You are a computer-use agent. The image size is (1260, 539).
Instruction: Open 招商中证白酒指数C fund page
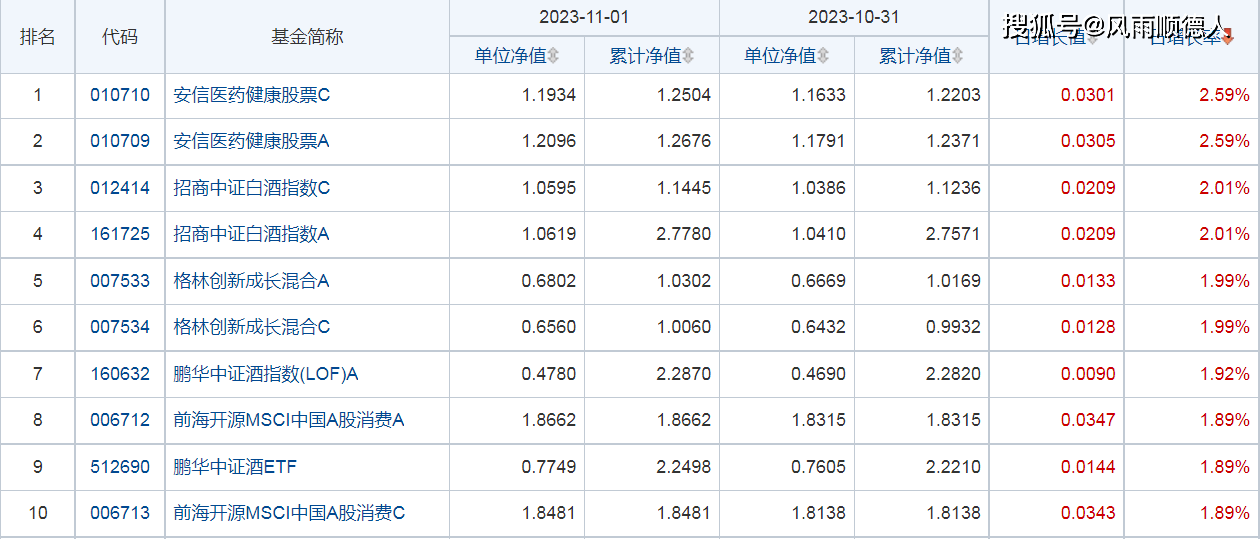pos(251,188)
